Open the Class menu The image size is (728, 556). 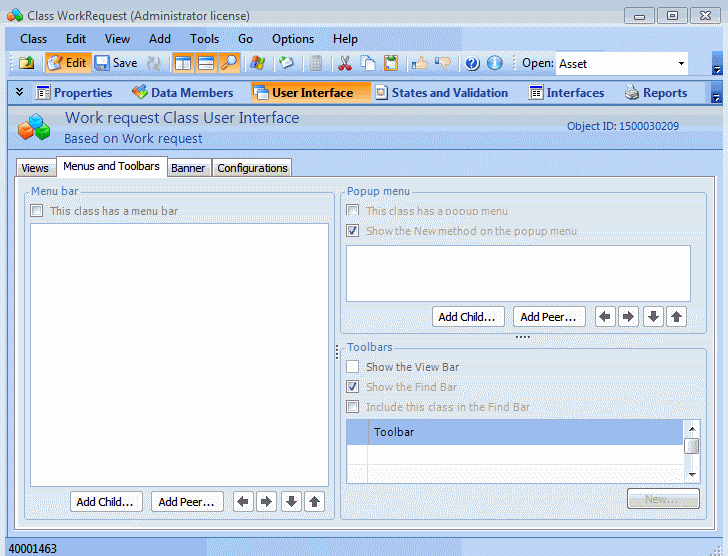click(33, 39)
